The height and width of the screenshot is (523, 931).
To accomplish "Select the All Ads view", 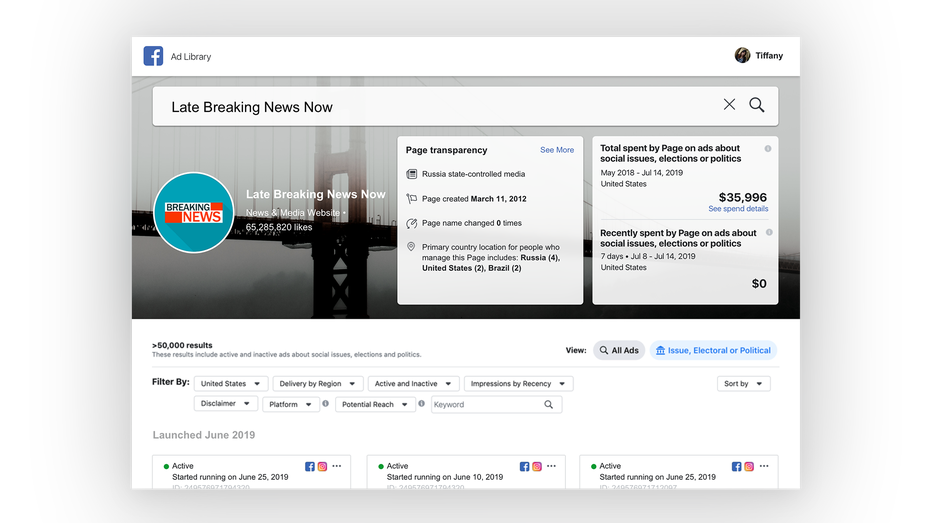I will point(619,350).
